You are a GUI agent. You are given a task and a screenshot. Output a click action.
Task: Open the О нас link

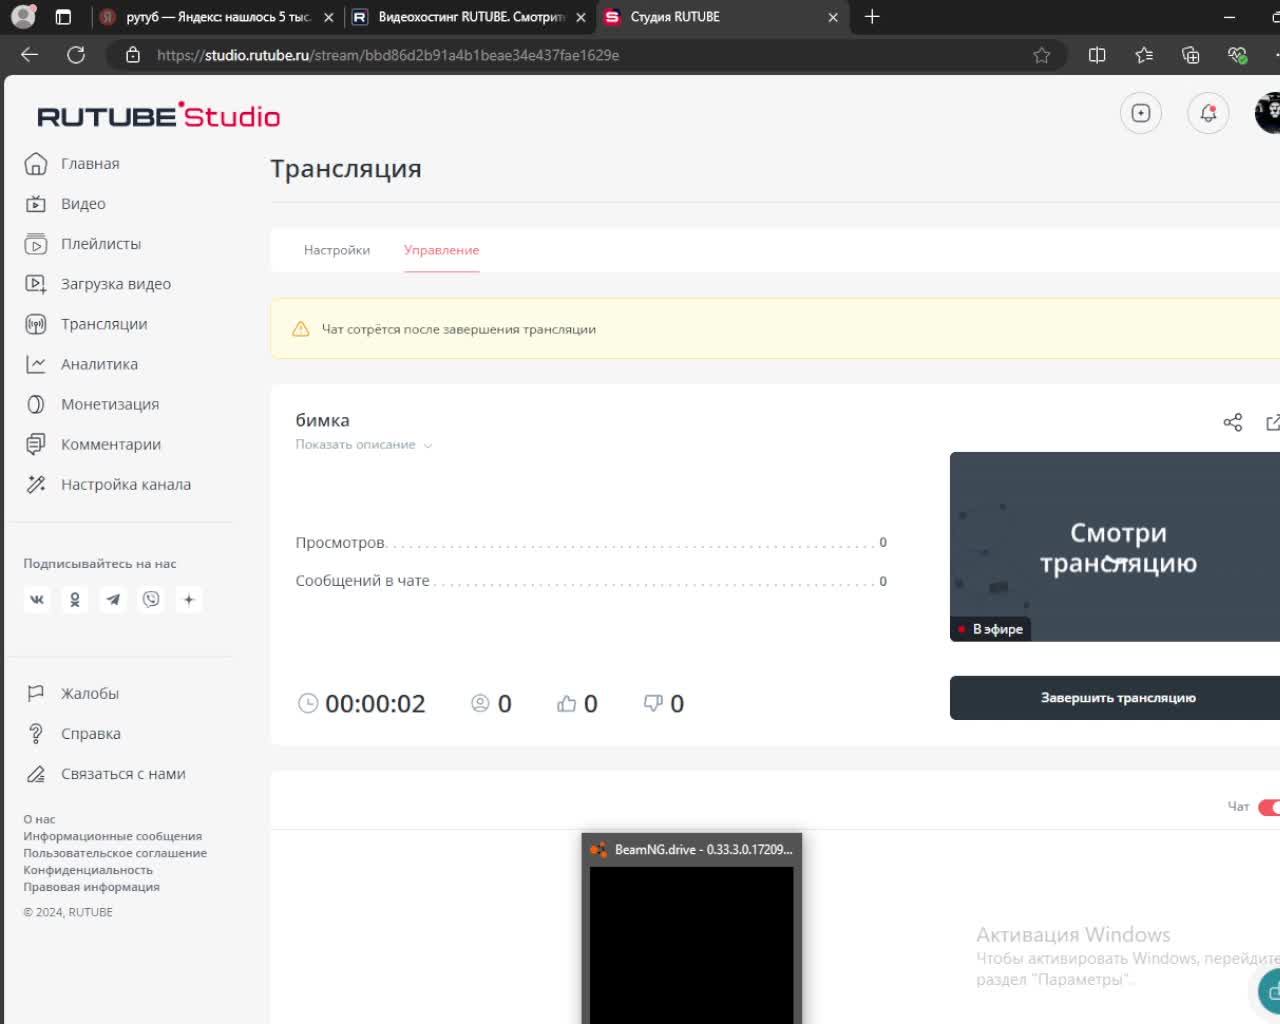click(x=40, y=819)
